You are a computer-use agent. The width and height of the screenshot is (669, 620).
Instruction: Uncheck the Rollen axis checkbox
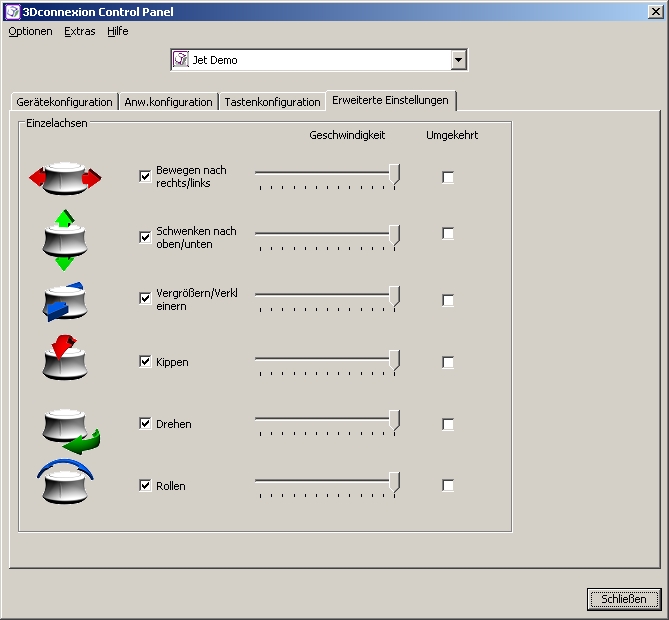pos(145,485)
